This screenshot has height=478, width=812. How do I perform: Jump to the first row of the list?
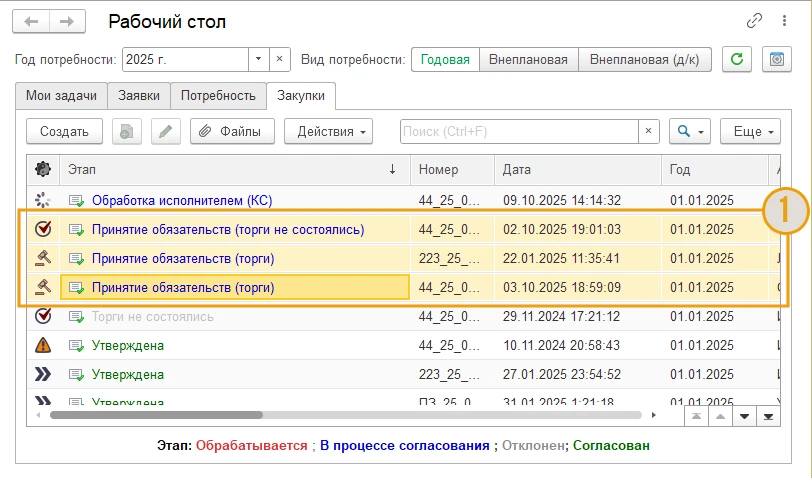pyautogui.click(x=697, y=416)
